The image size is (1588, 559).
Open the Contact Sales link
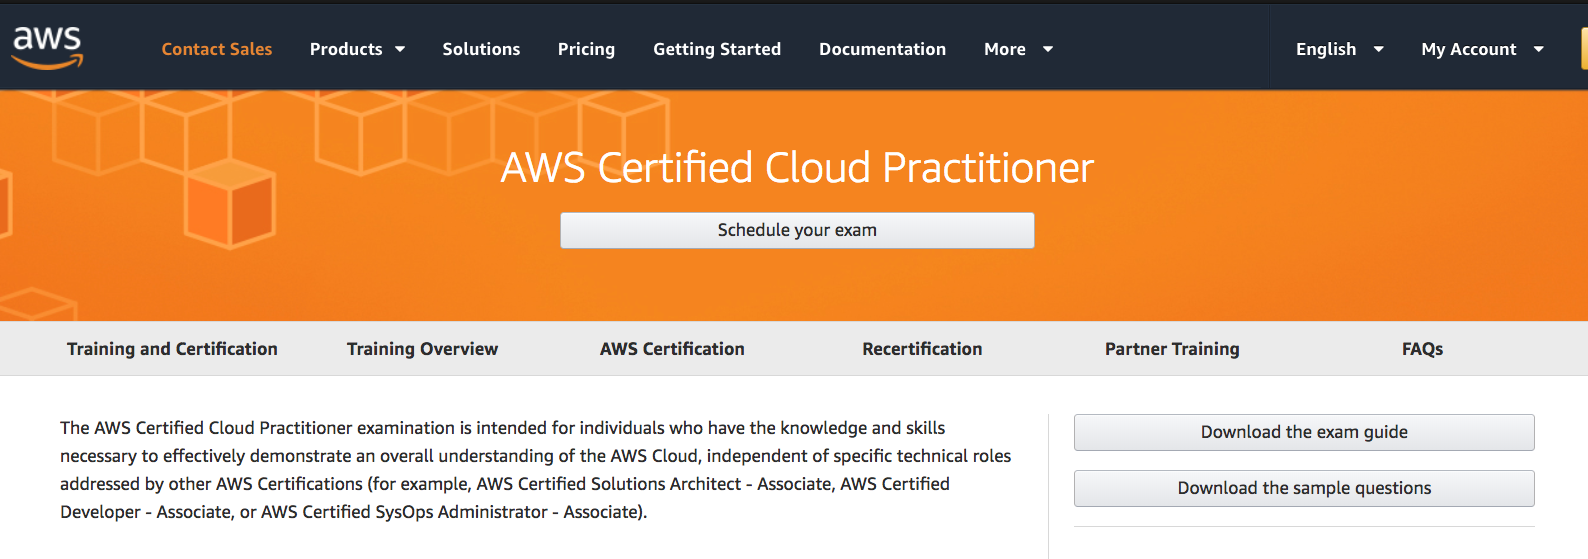pos(216,49)
